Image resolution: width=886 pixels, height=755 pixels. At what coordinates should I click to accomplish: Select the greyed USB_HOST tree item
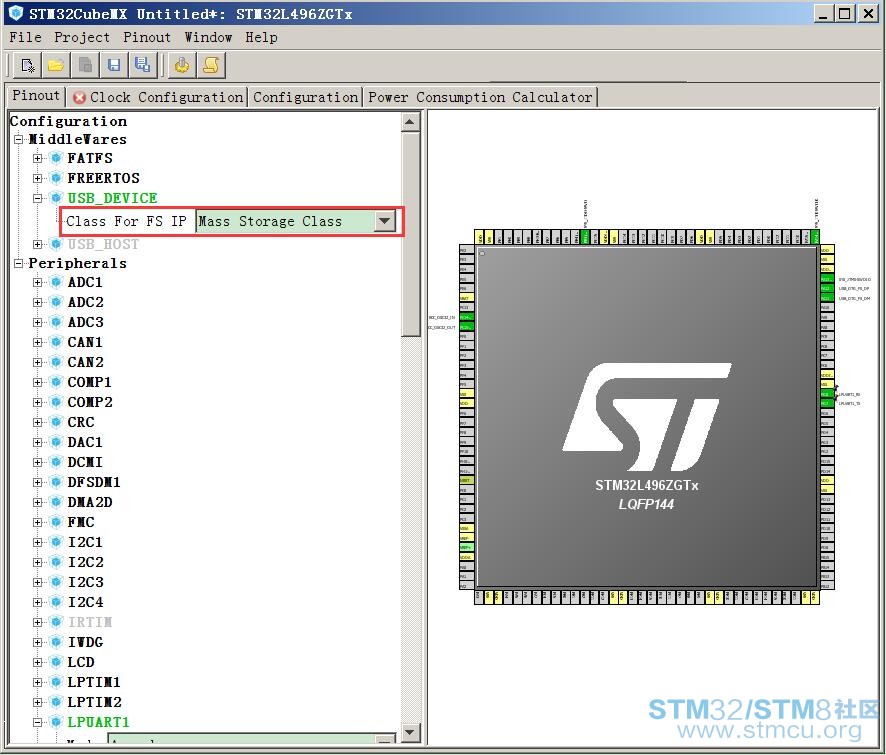(x=103, y=244)
